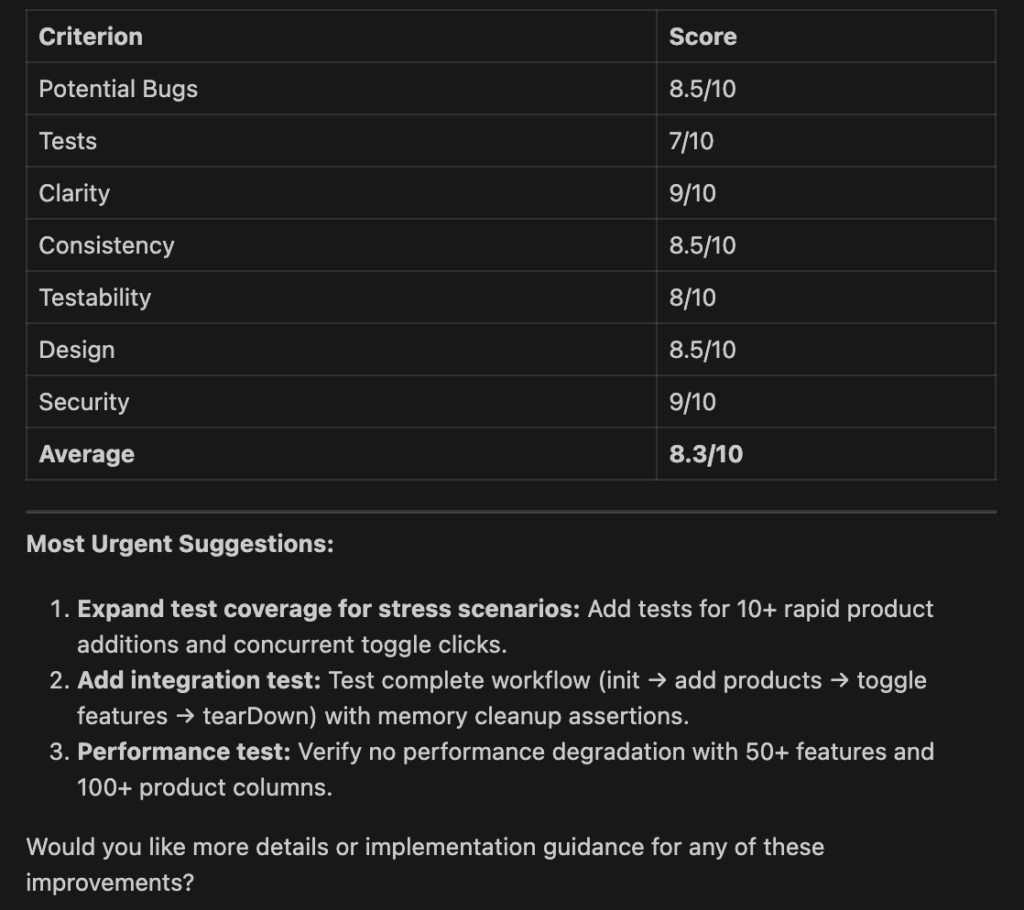This screenshot has width=1024, height=910.
Task: Select the Testability criterion cell
Action: (x=95, y=297)
